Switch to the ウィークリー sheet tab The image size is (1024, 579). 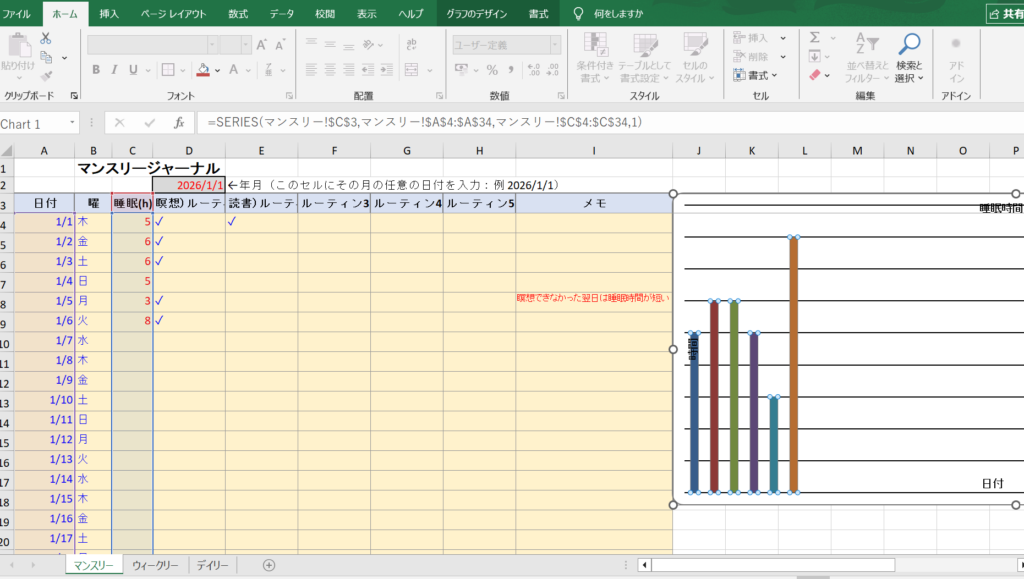pos(155,566)
